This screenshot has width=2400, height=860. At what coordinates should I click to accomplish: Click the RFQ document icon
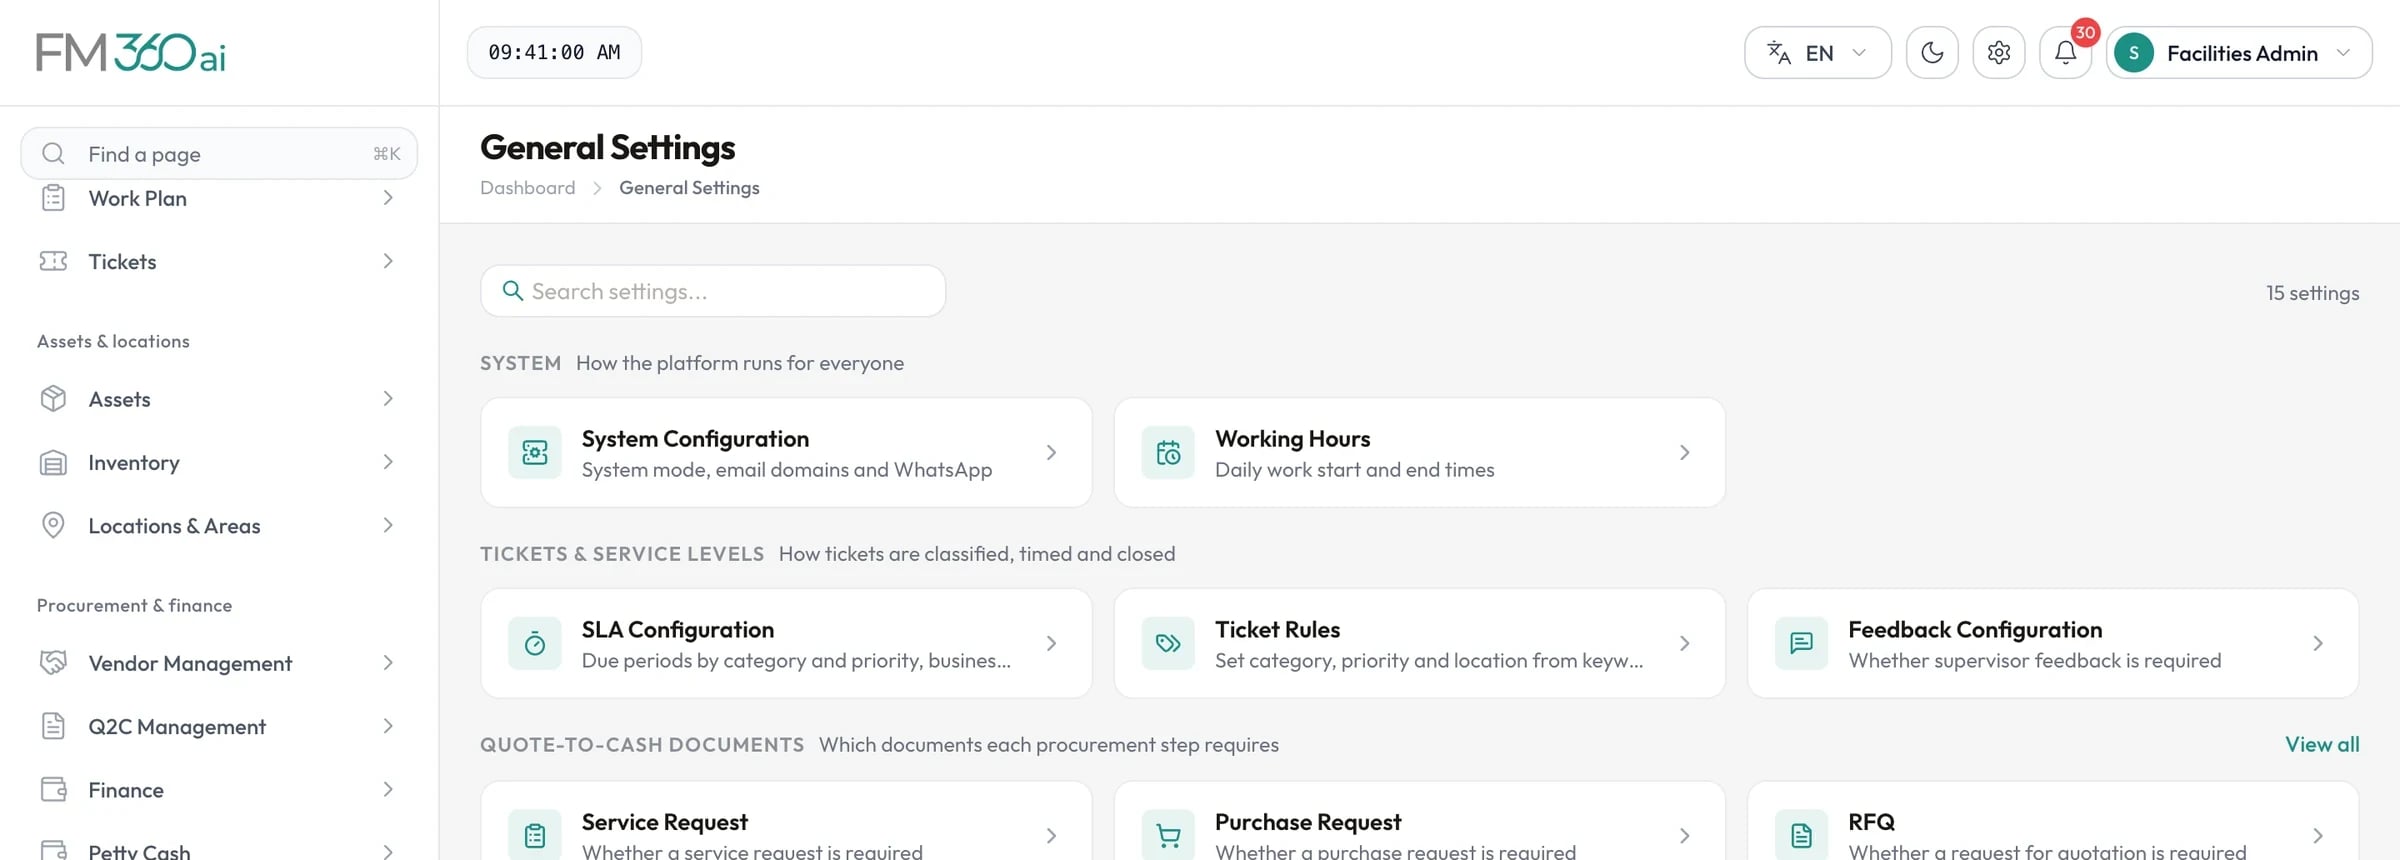[x=1801, y=835]
